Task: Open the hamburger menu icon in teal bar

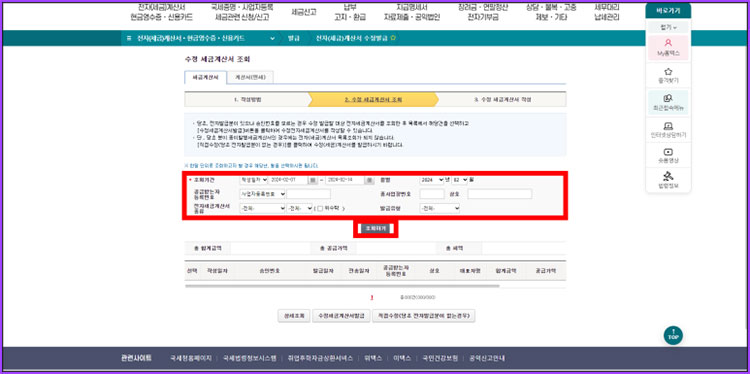Action: coord(129,38)
